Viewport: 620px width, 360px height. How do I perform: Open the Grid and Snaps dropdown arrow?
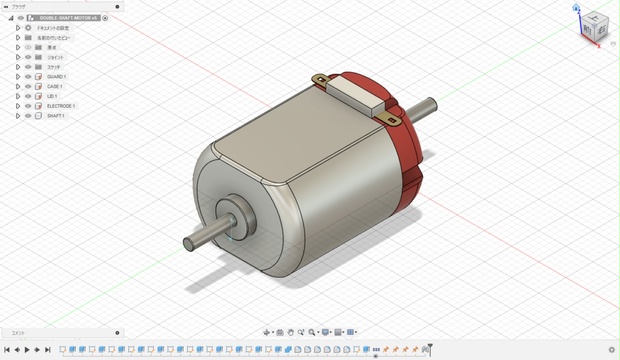343,333
